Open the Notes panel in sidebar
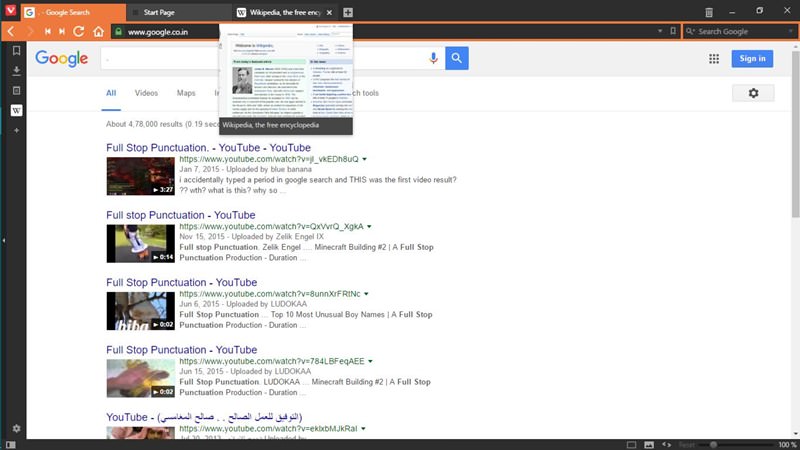The image size is (800, 450). (x=16, y=90)
